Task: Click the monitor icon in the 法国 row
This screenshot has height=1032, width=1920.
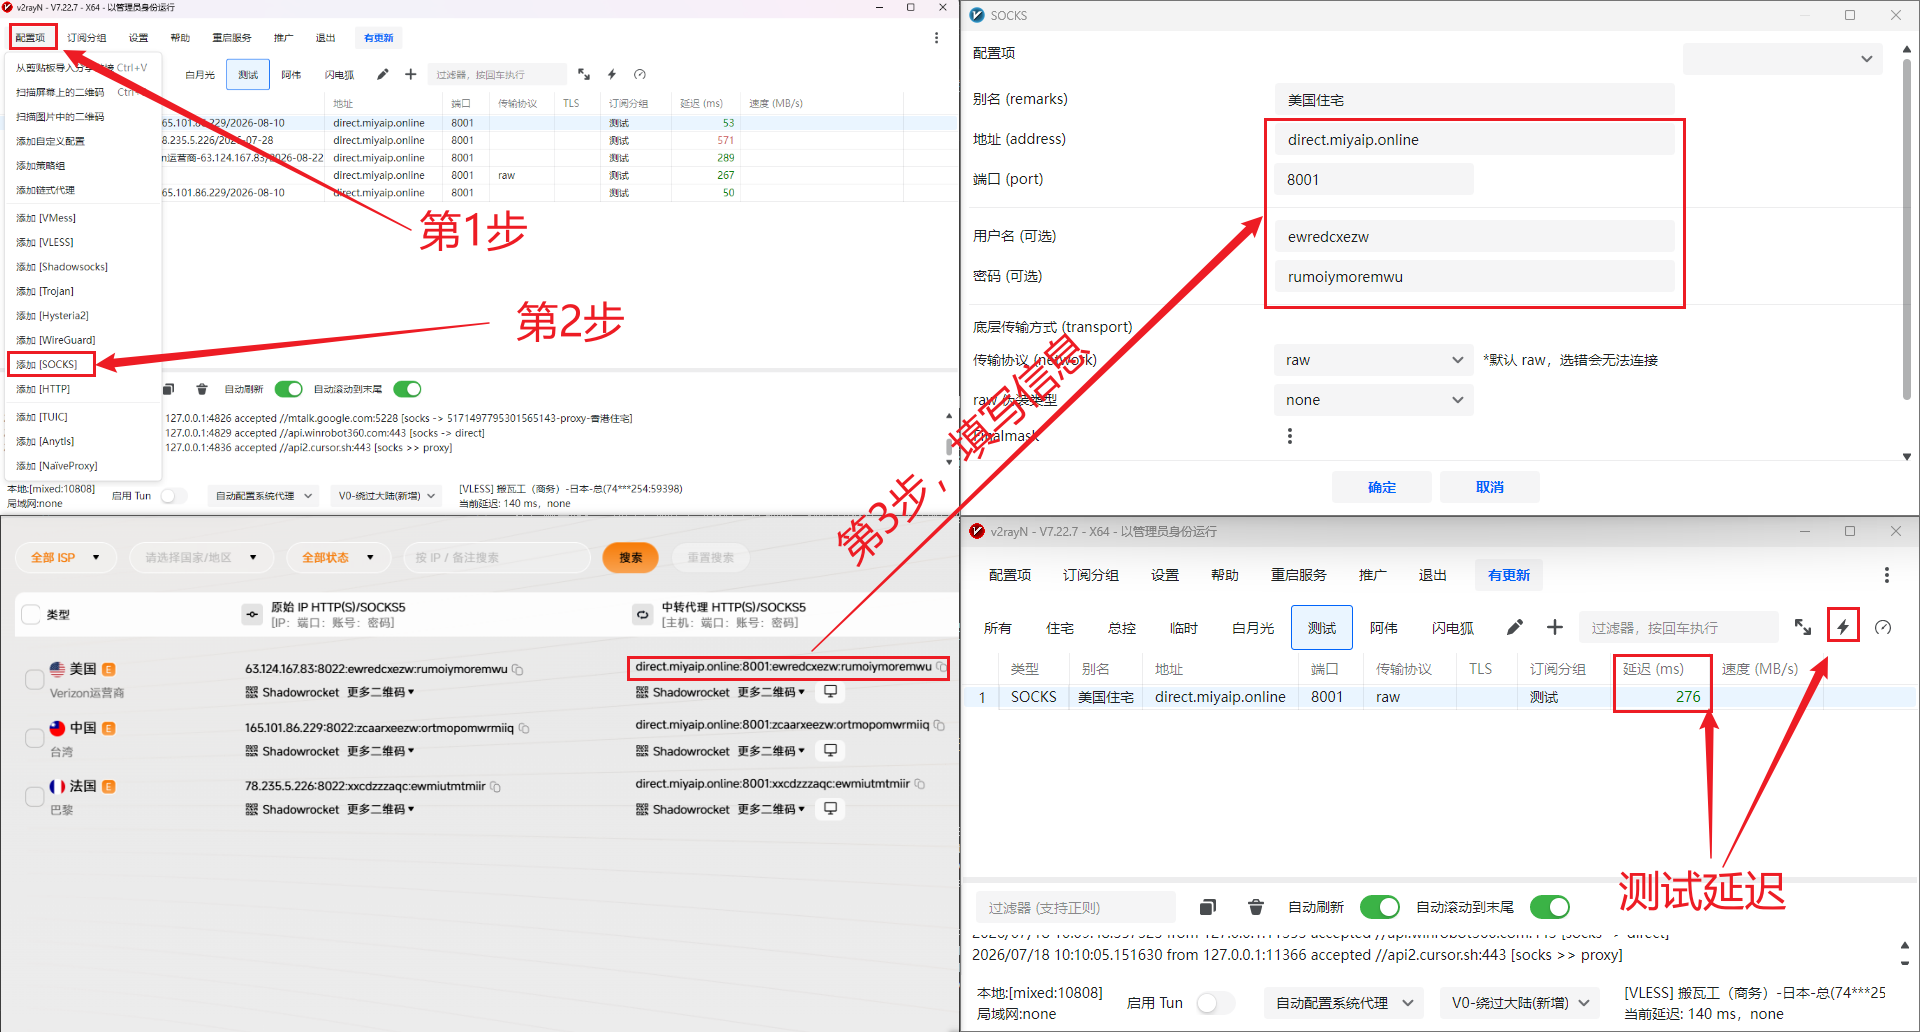Action: coord(830,809)
